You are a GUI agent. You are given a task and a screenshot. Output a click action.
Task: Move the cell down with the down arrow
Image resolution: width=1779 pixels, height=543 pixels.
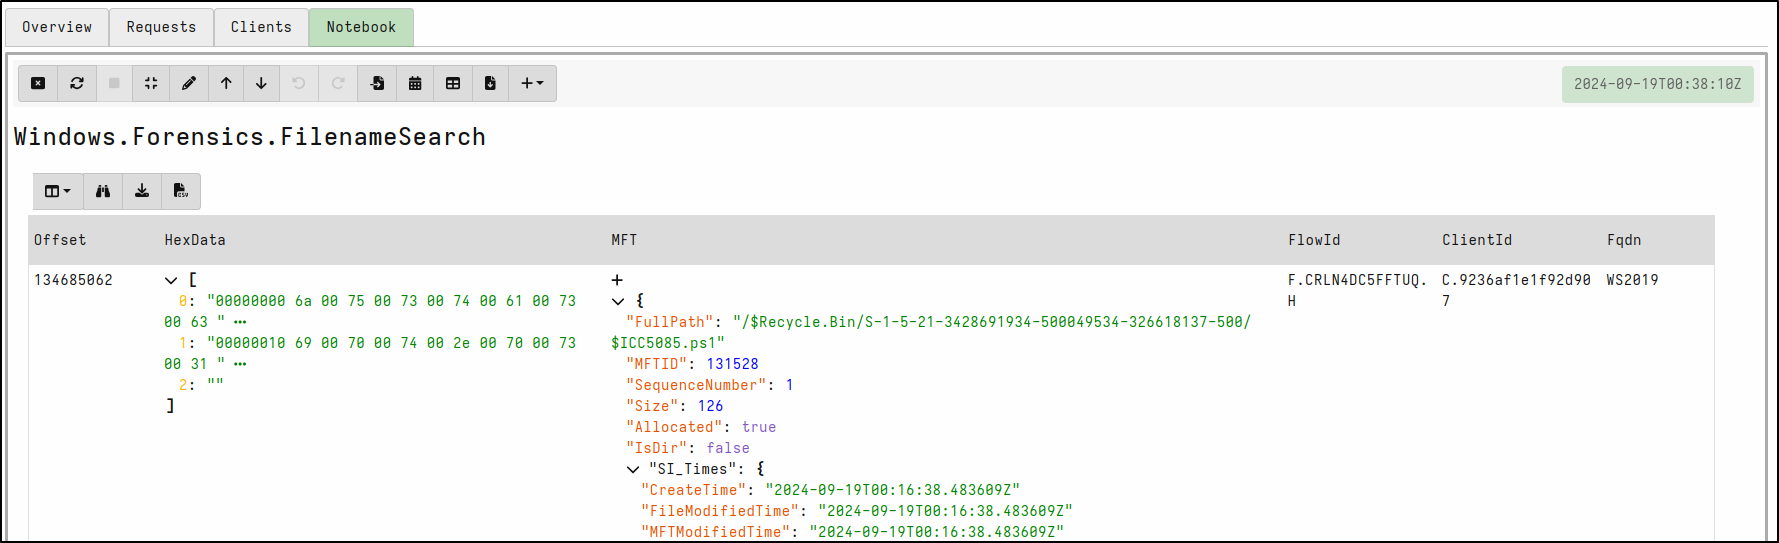pos(261,83)
